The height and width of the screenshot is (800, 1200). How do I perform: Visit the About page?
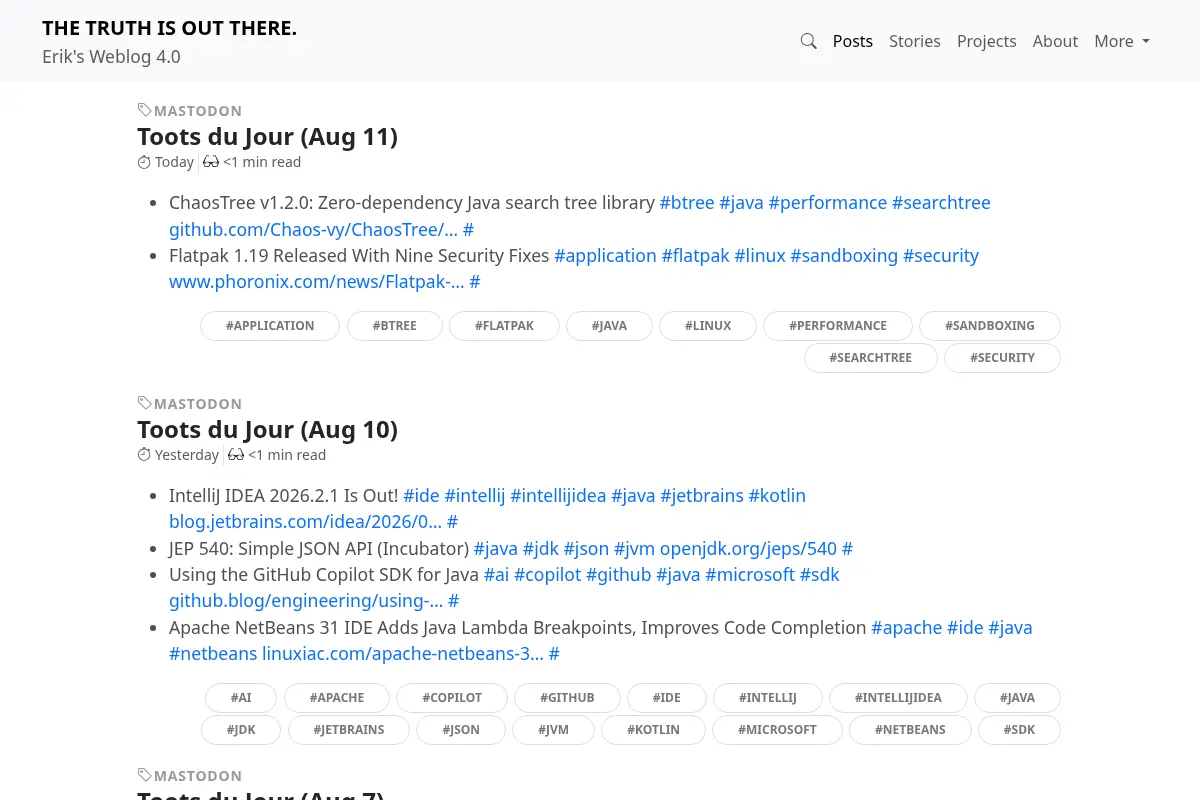click(1055, 41)
